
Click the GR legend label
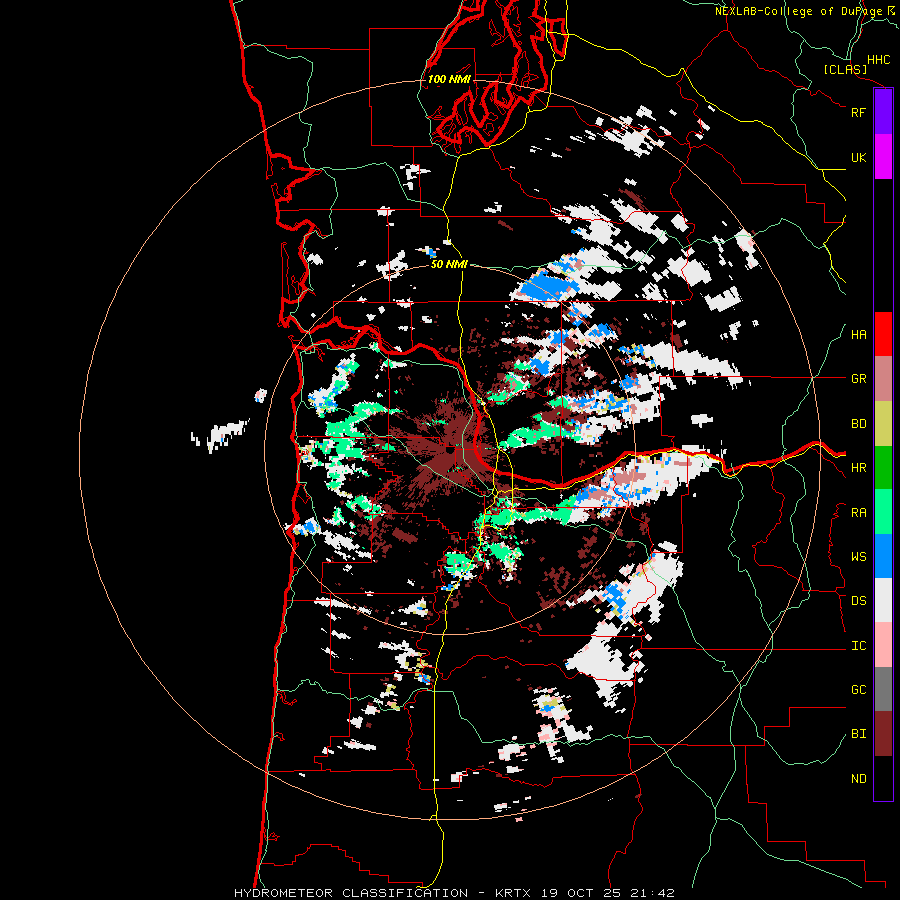859,379
